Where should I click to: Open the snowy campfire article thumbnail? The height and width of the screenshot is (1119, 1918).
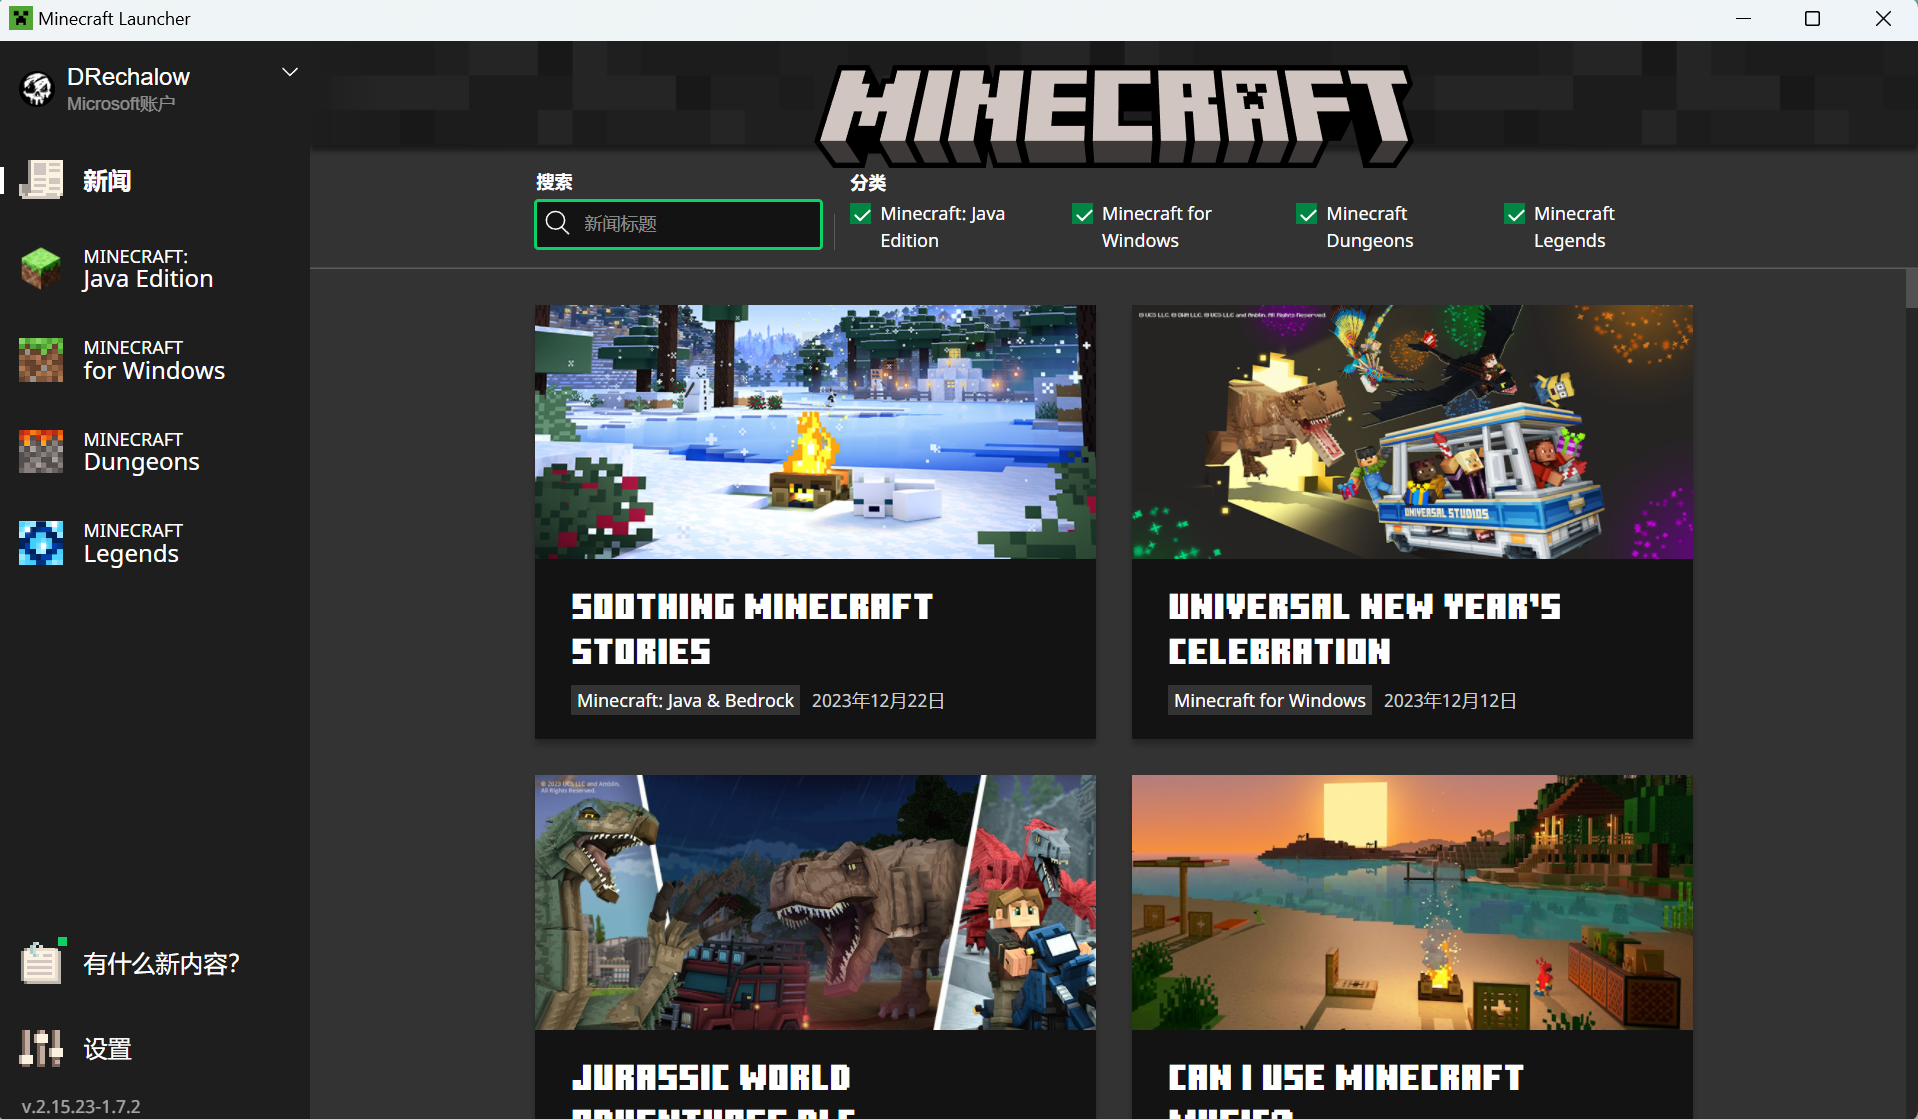tap(815, 432)
